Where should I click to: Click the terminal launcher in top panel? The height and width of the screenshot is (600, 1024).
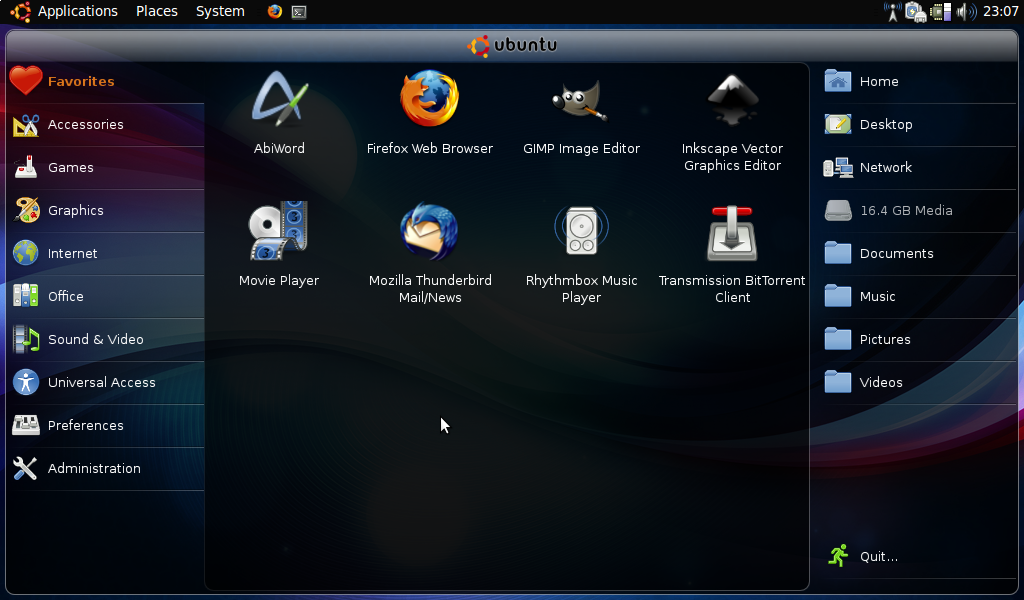click(x=299, y=12)
